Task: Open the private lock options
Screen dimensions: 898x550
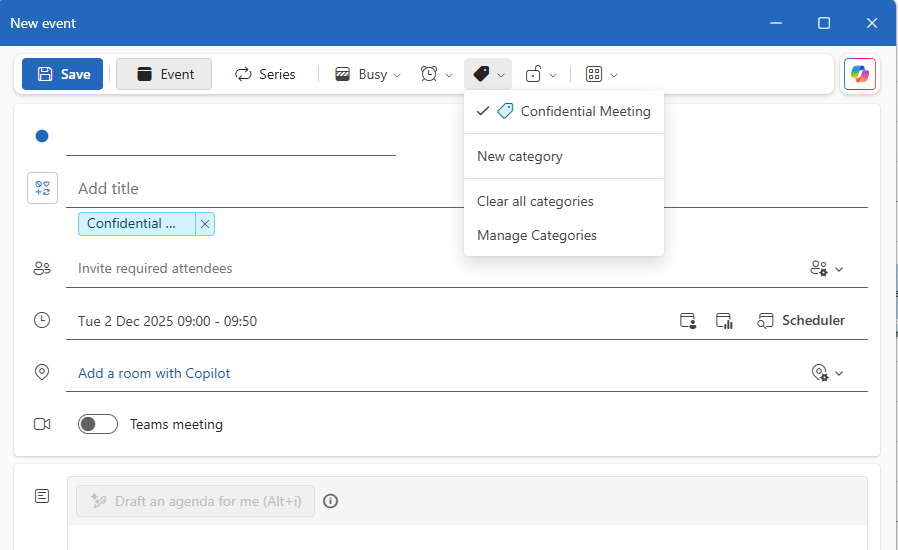Action: point(540,74)
